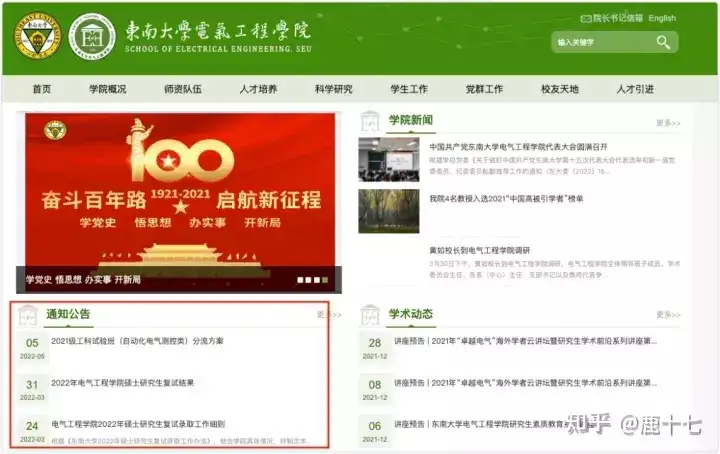The width and height of the screenshot is (720, 454).
Task: Click the conference room news thumbnail
Action: pos(389,159)
